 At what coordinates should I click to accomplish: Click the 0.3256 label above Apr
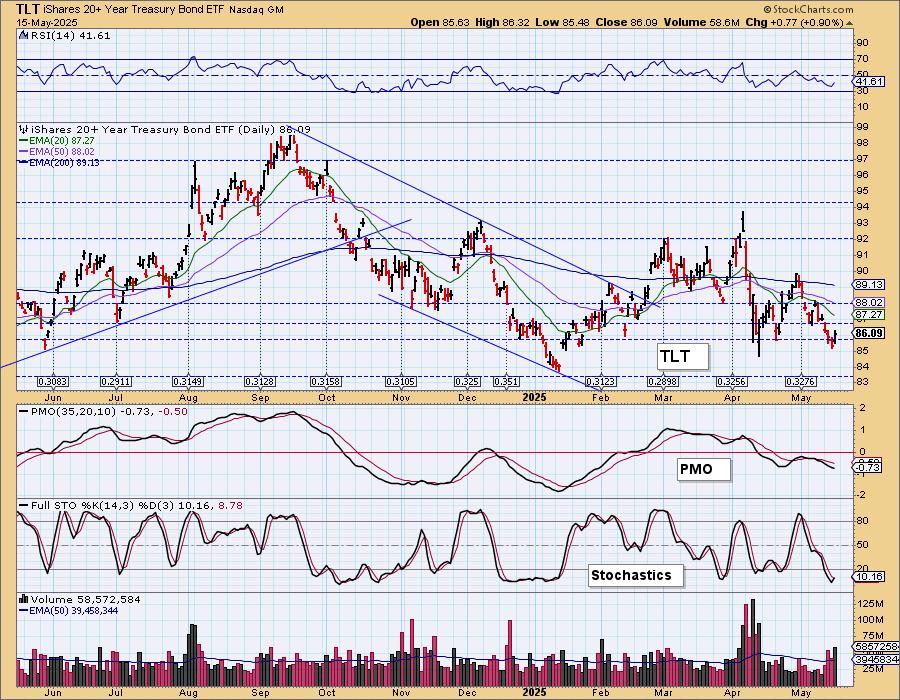(732, 382)
